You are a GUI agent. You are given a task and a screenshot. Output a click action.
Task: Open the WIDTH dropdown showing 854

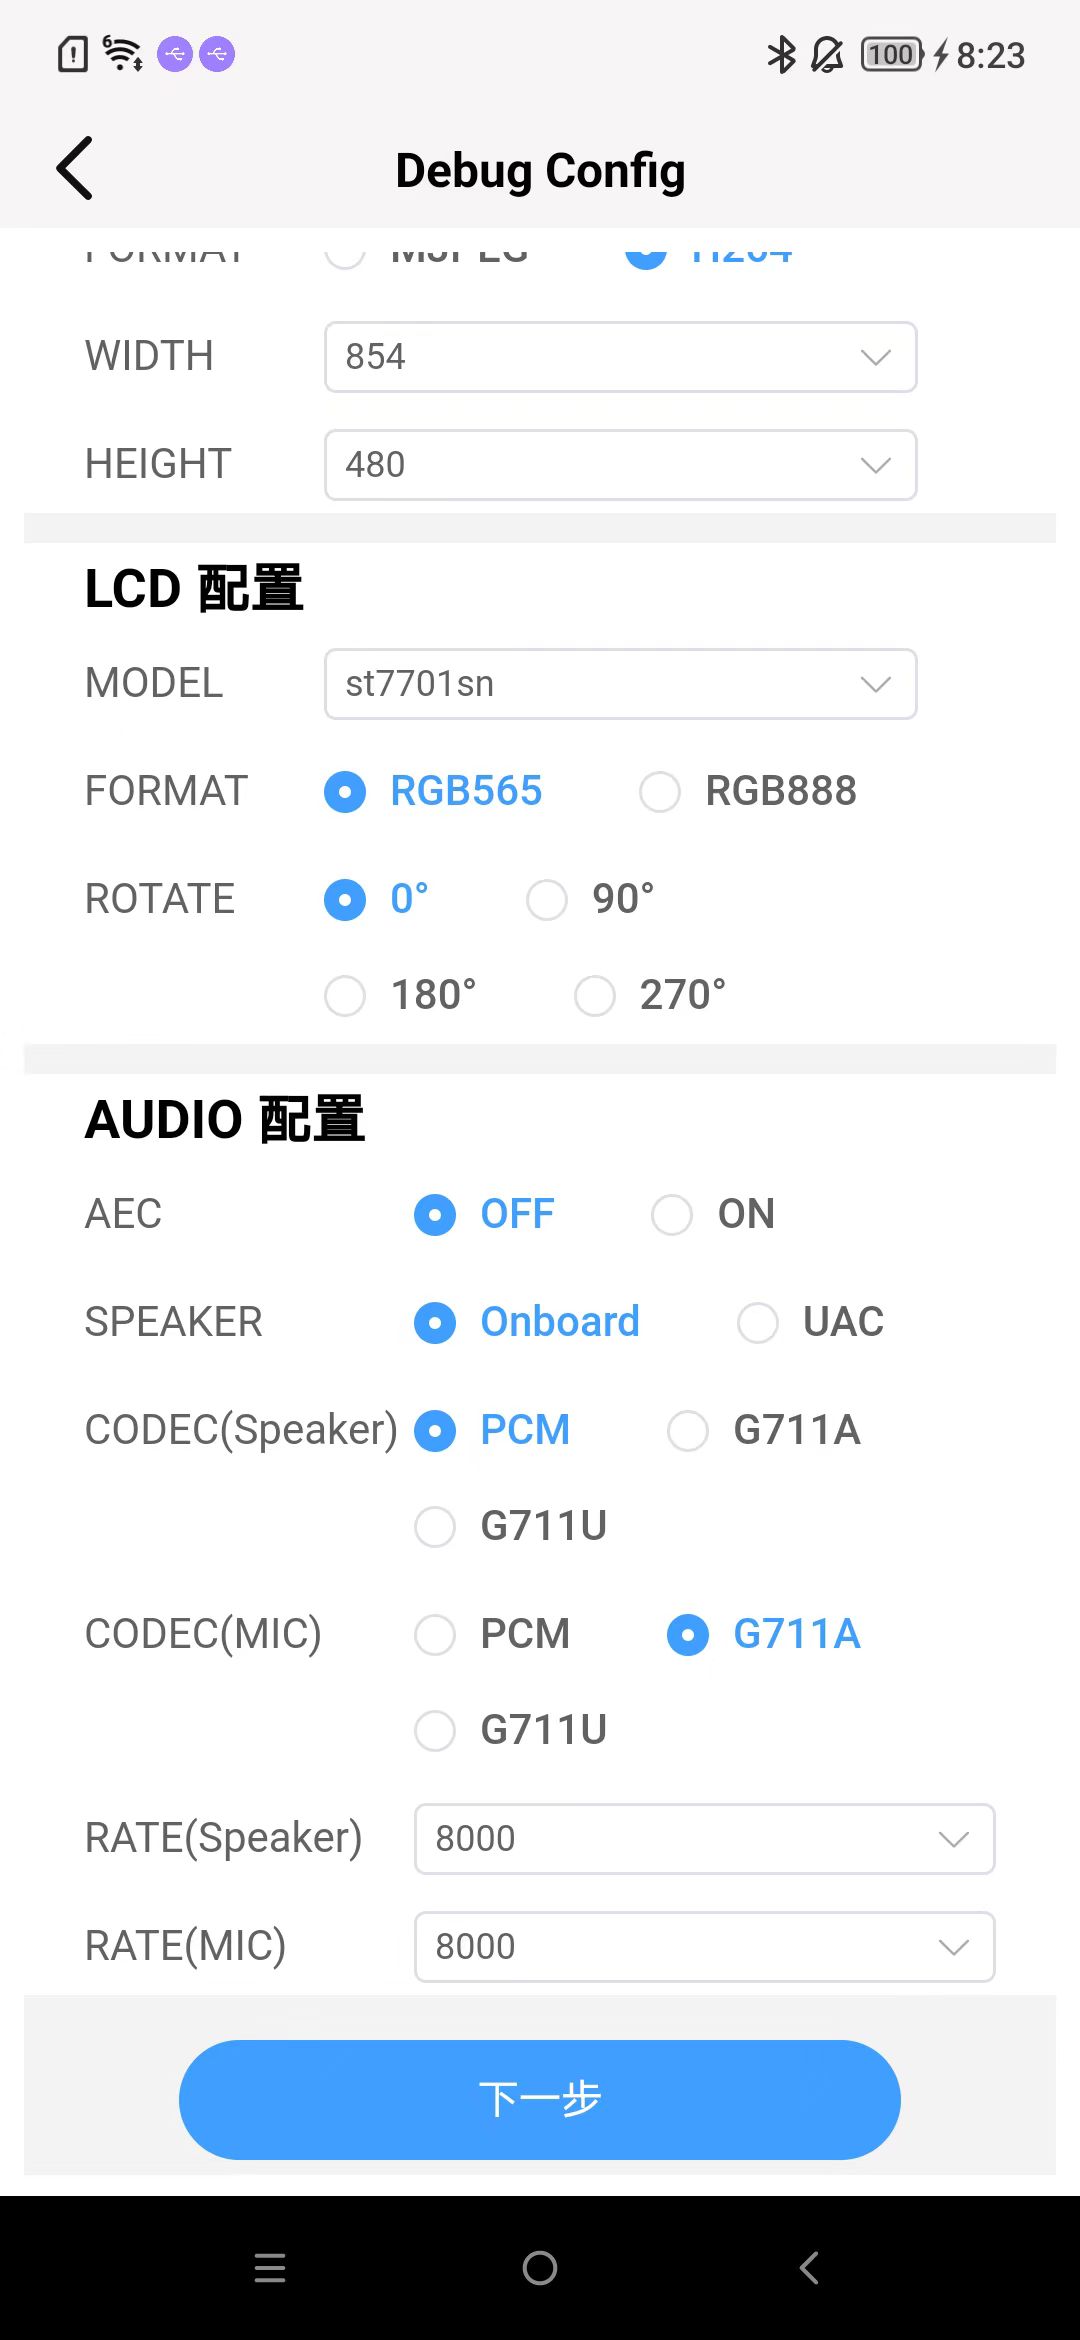pos(620,357)
